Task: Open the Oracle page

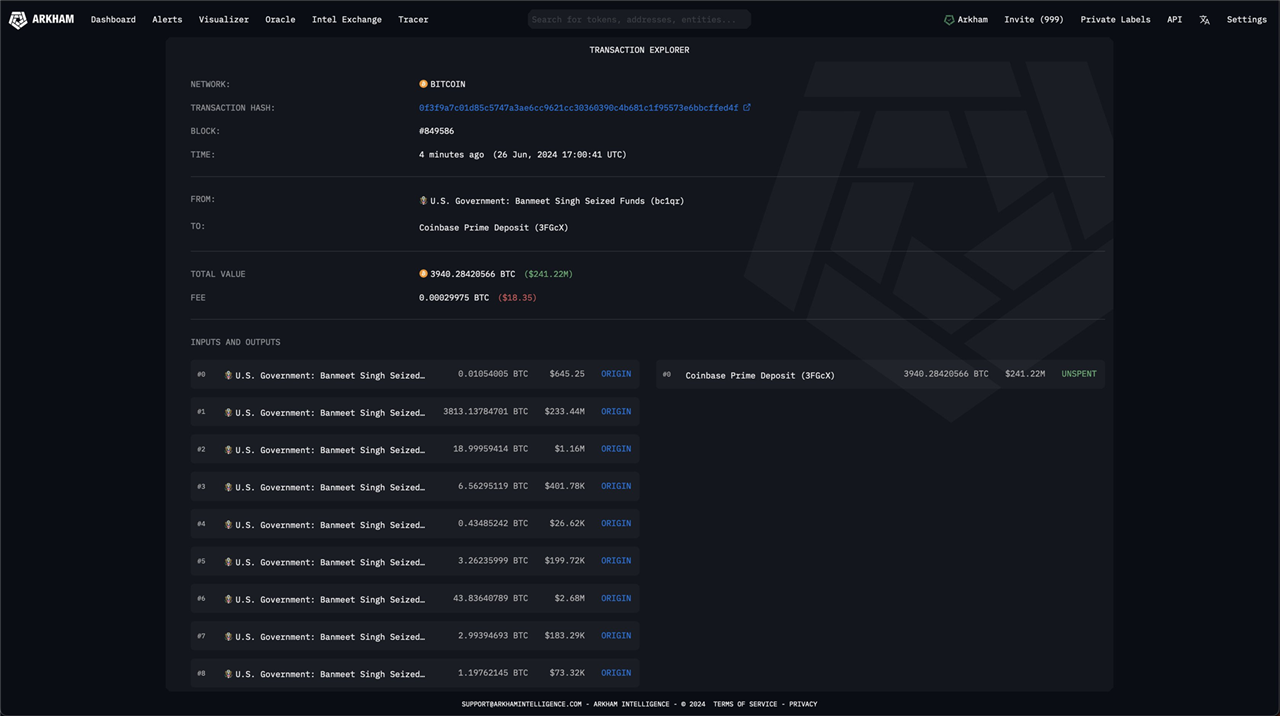Action: pyautogui.click(x=280, y=19)
